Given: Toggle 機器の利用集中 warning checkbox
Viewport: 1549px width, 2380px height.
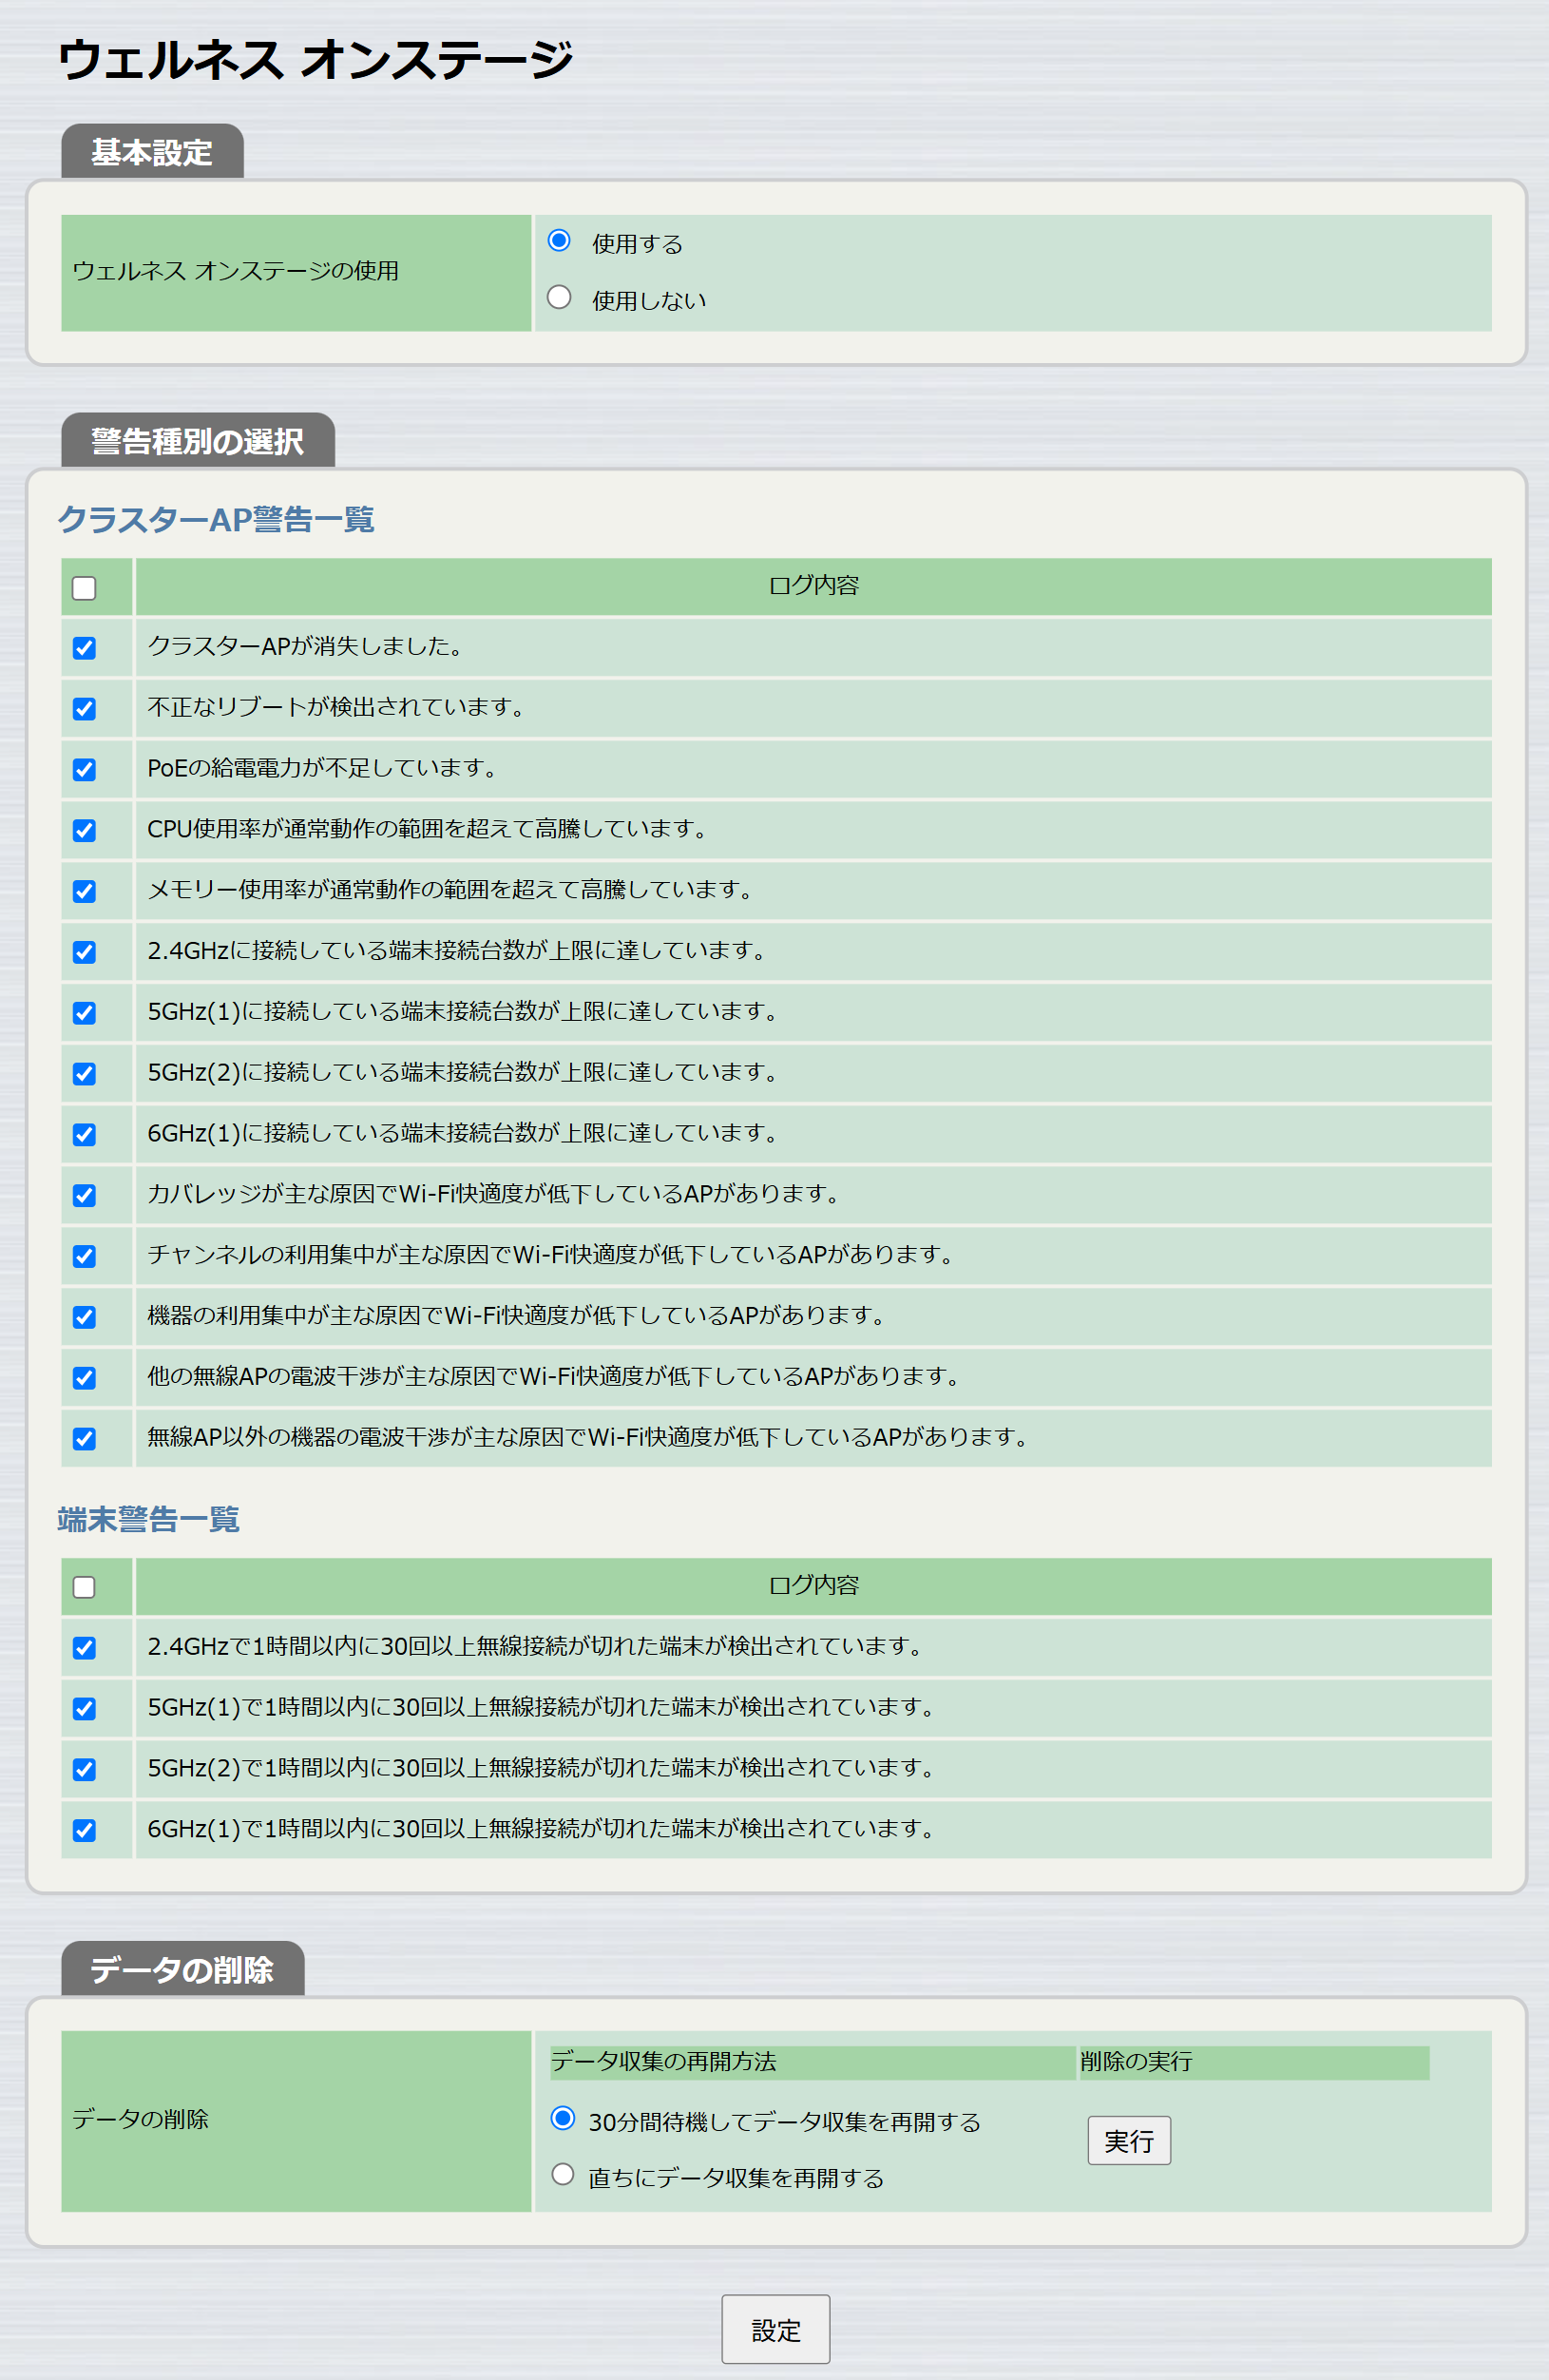Looking at the screenshot, I should tap(84, 1318).
